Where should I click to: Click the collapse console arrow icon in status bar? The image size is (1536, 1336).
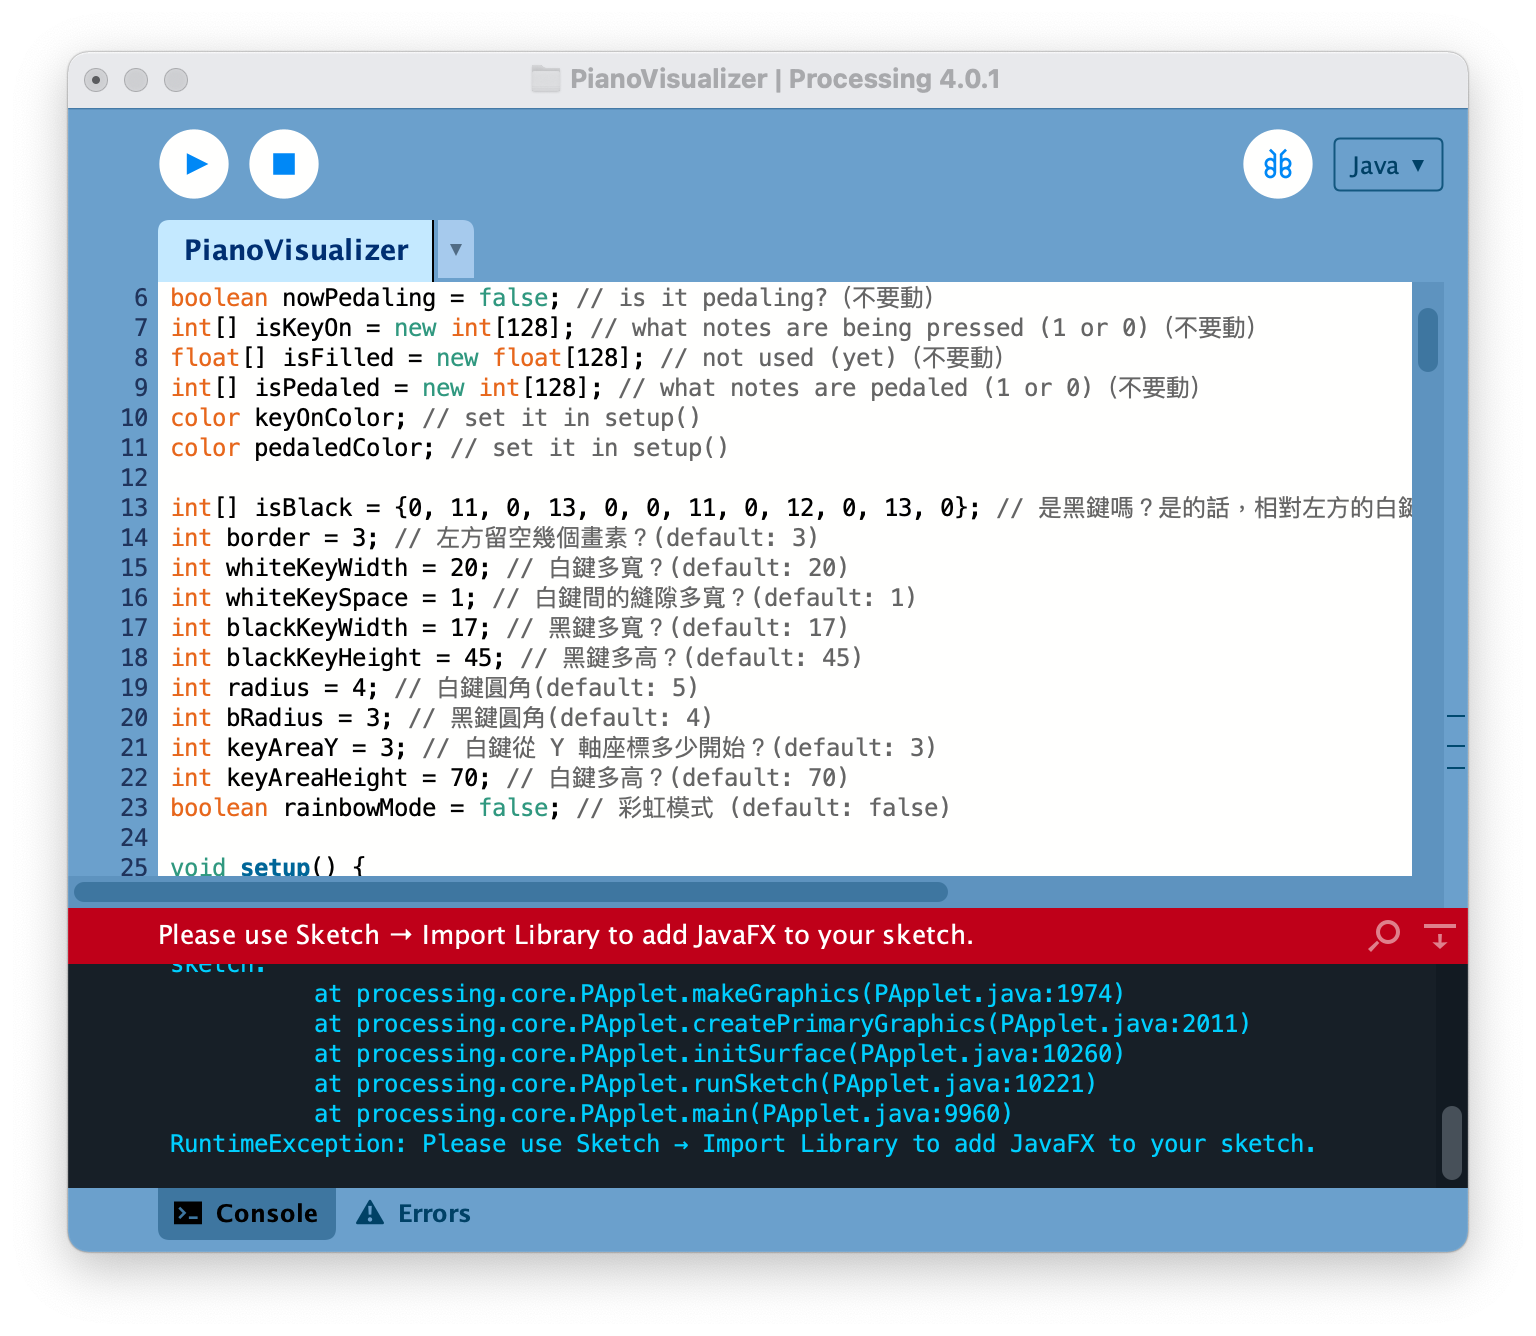(1440, 935)
